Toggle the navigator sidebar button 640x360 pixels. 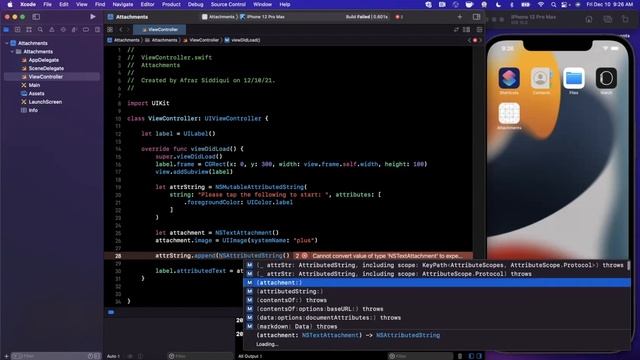click(x=36, y=17)
